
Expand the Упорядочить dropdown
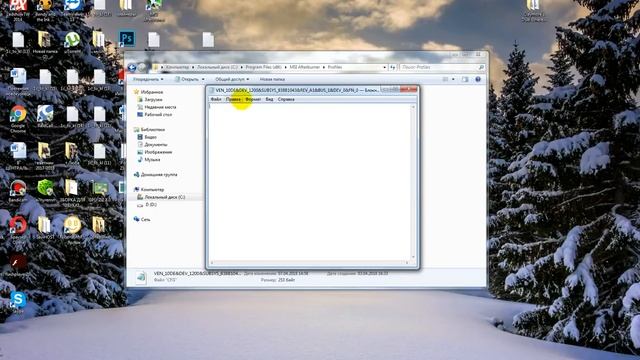pos(148,79)
